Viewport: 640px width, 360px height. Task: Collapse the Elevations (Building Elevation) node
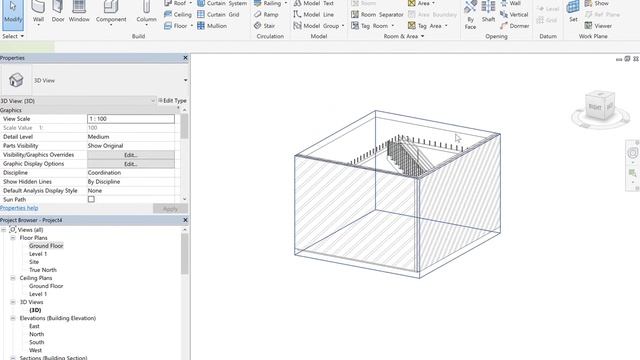(x=13, y=318)
